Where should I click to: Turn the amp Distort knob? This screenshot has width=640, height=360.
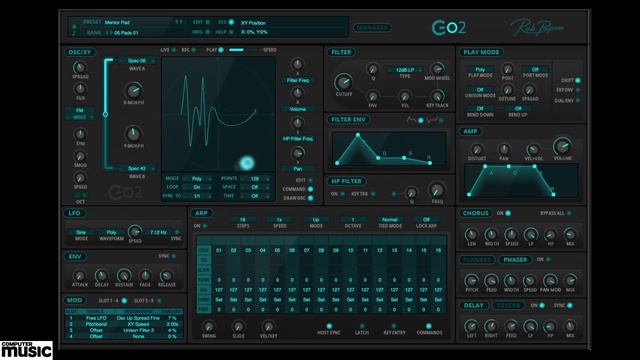coord(477,150)
